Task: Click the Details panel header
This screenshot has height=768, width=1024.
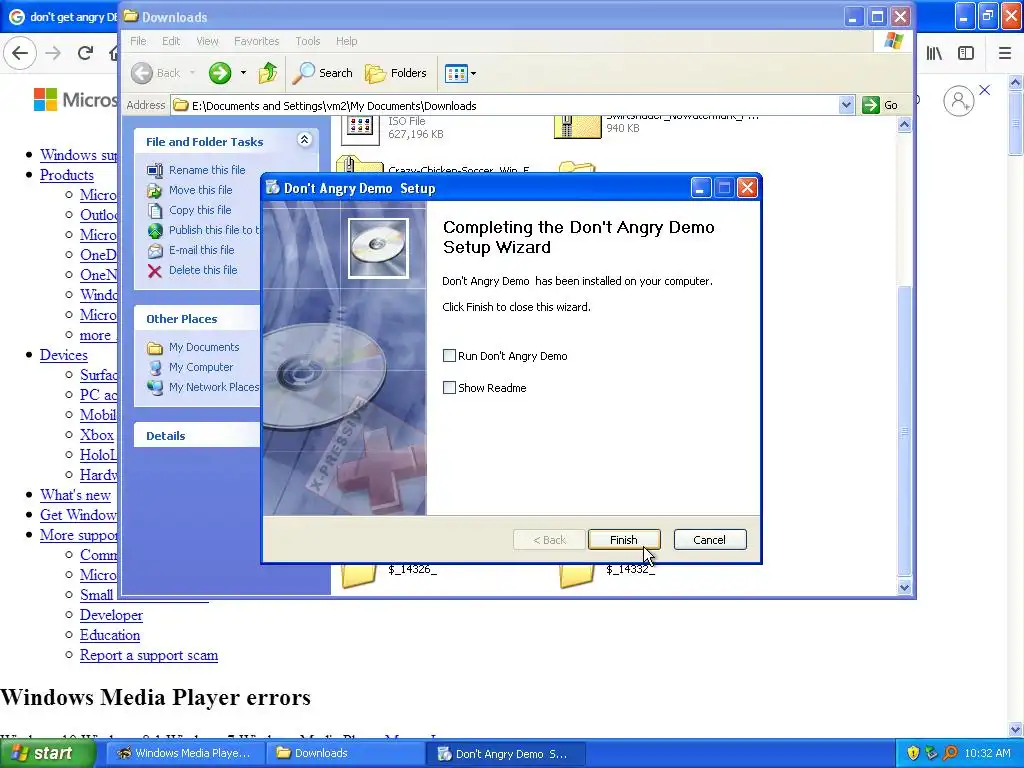Action: [197, 436]
